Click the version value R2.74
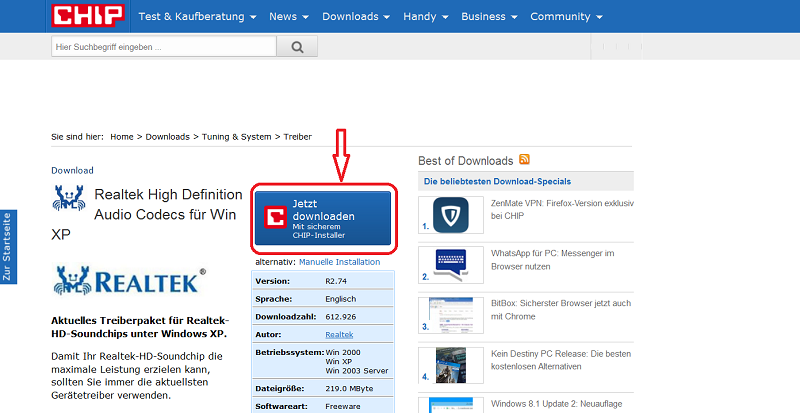This screenshot has height=413, width=800. click(336, 281)
